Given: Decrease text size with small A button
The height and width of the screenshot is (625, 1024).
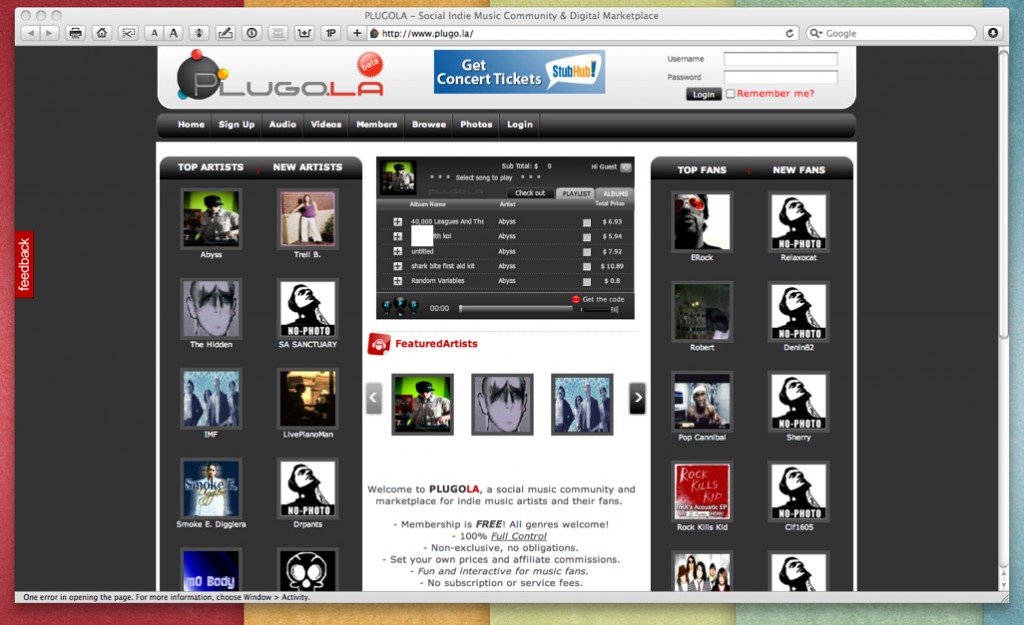Looking at the screenshot, I should [x=154, y=33].
